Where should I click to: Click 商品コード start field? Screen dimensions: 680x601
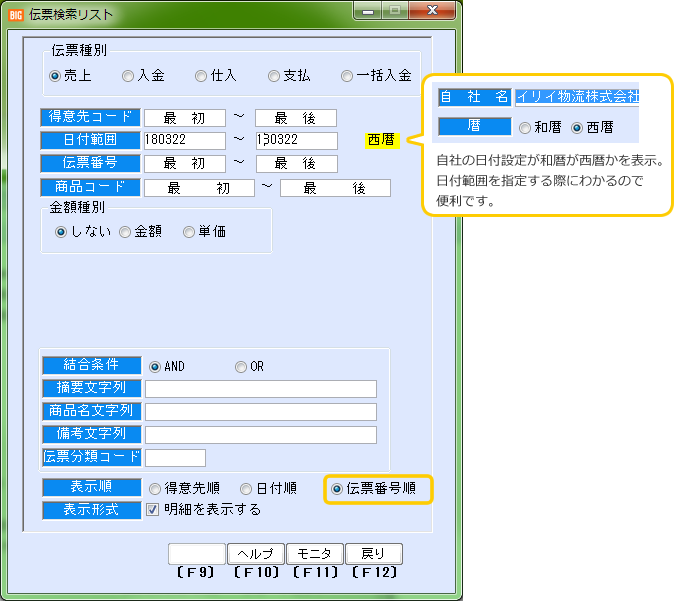click(x=199, y=188)
